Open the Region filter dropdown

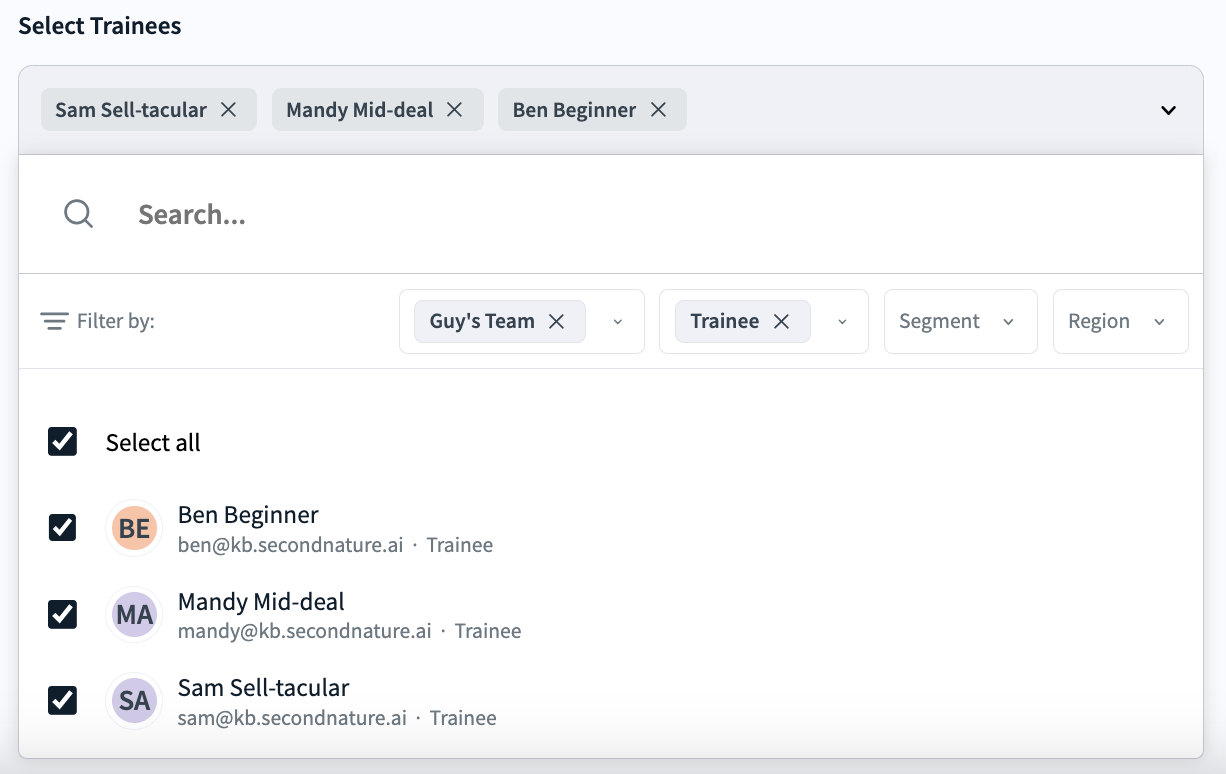(x=1119, y=321)
